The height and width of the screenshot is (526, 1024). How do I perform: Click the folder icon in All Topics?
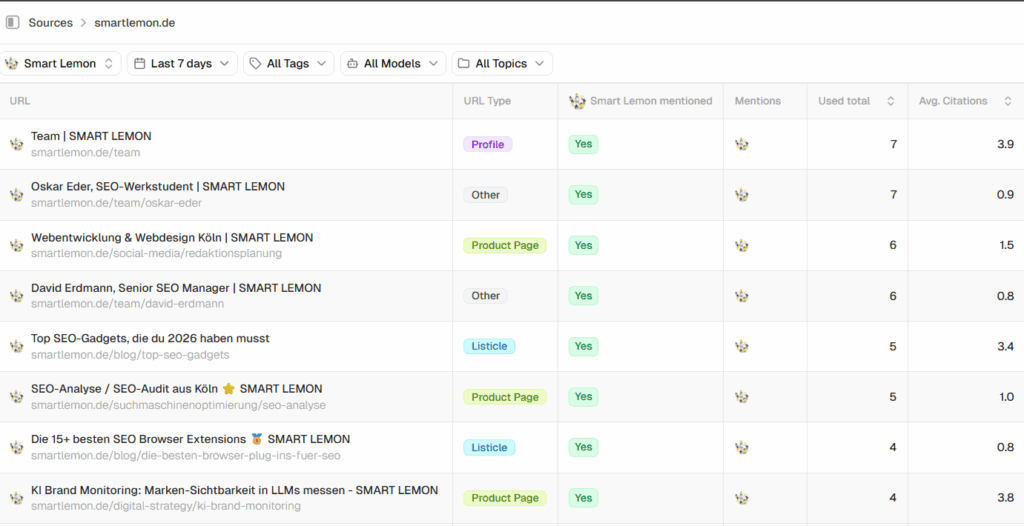[464, 63]
